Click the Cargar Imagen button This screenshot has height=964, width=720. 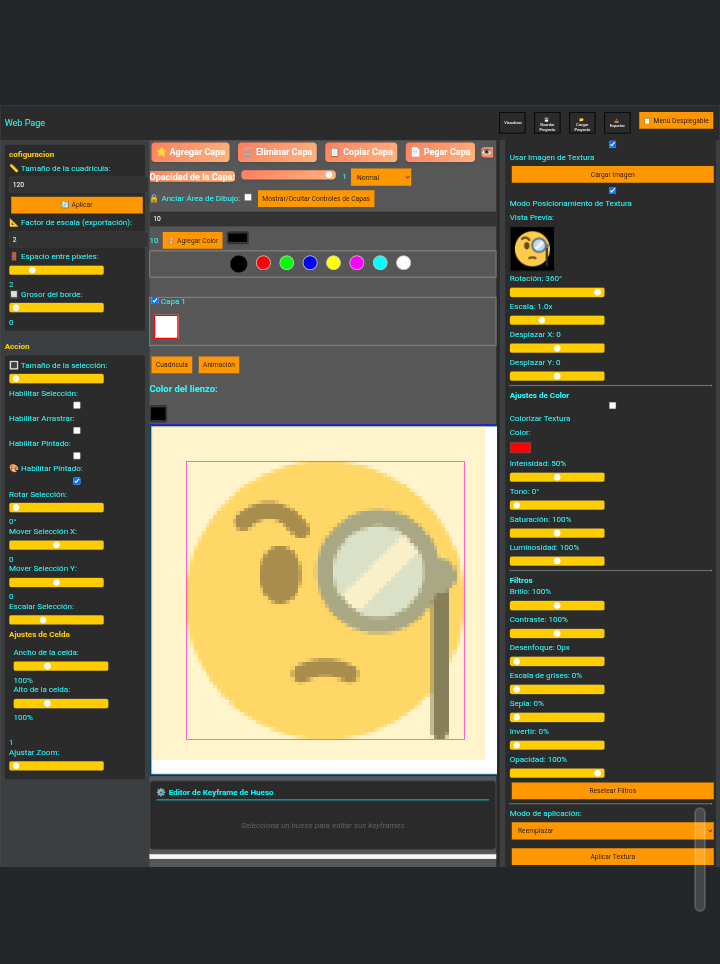point(612,175)
